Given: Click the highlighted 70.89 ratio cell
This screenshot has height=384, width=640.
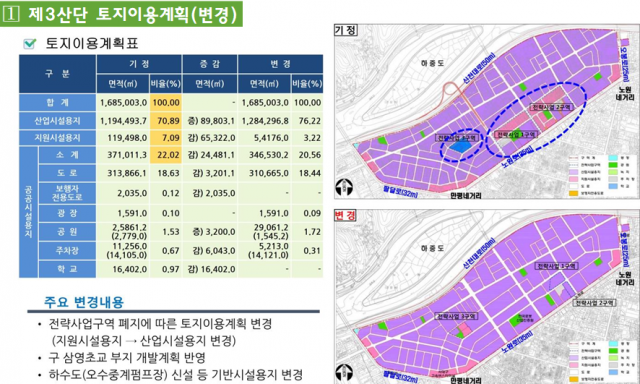Looking at the screenshot, I should (x=166, y=121).
